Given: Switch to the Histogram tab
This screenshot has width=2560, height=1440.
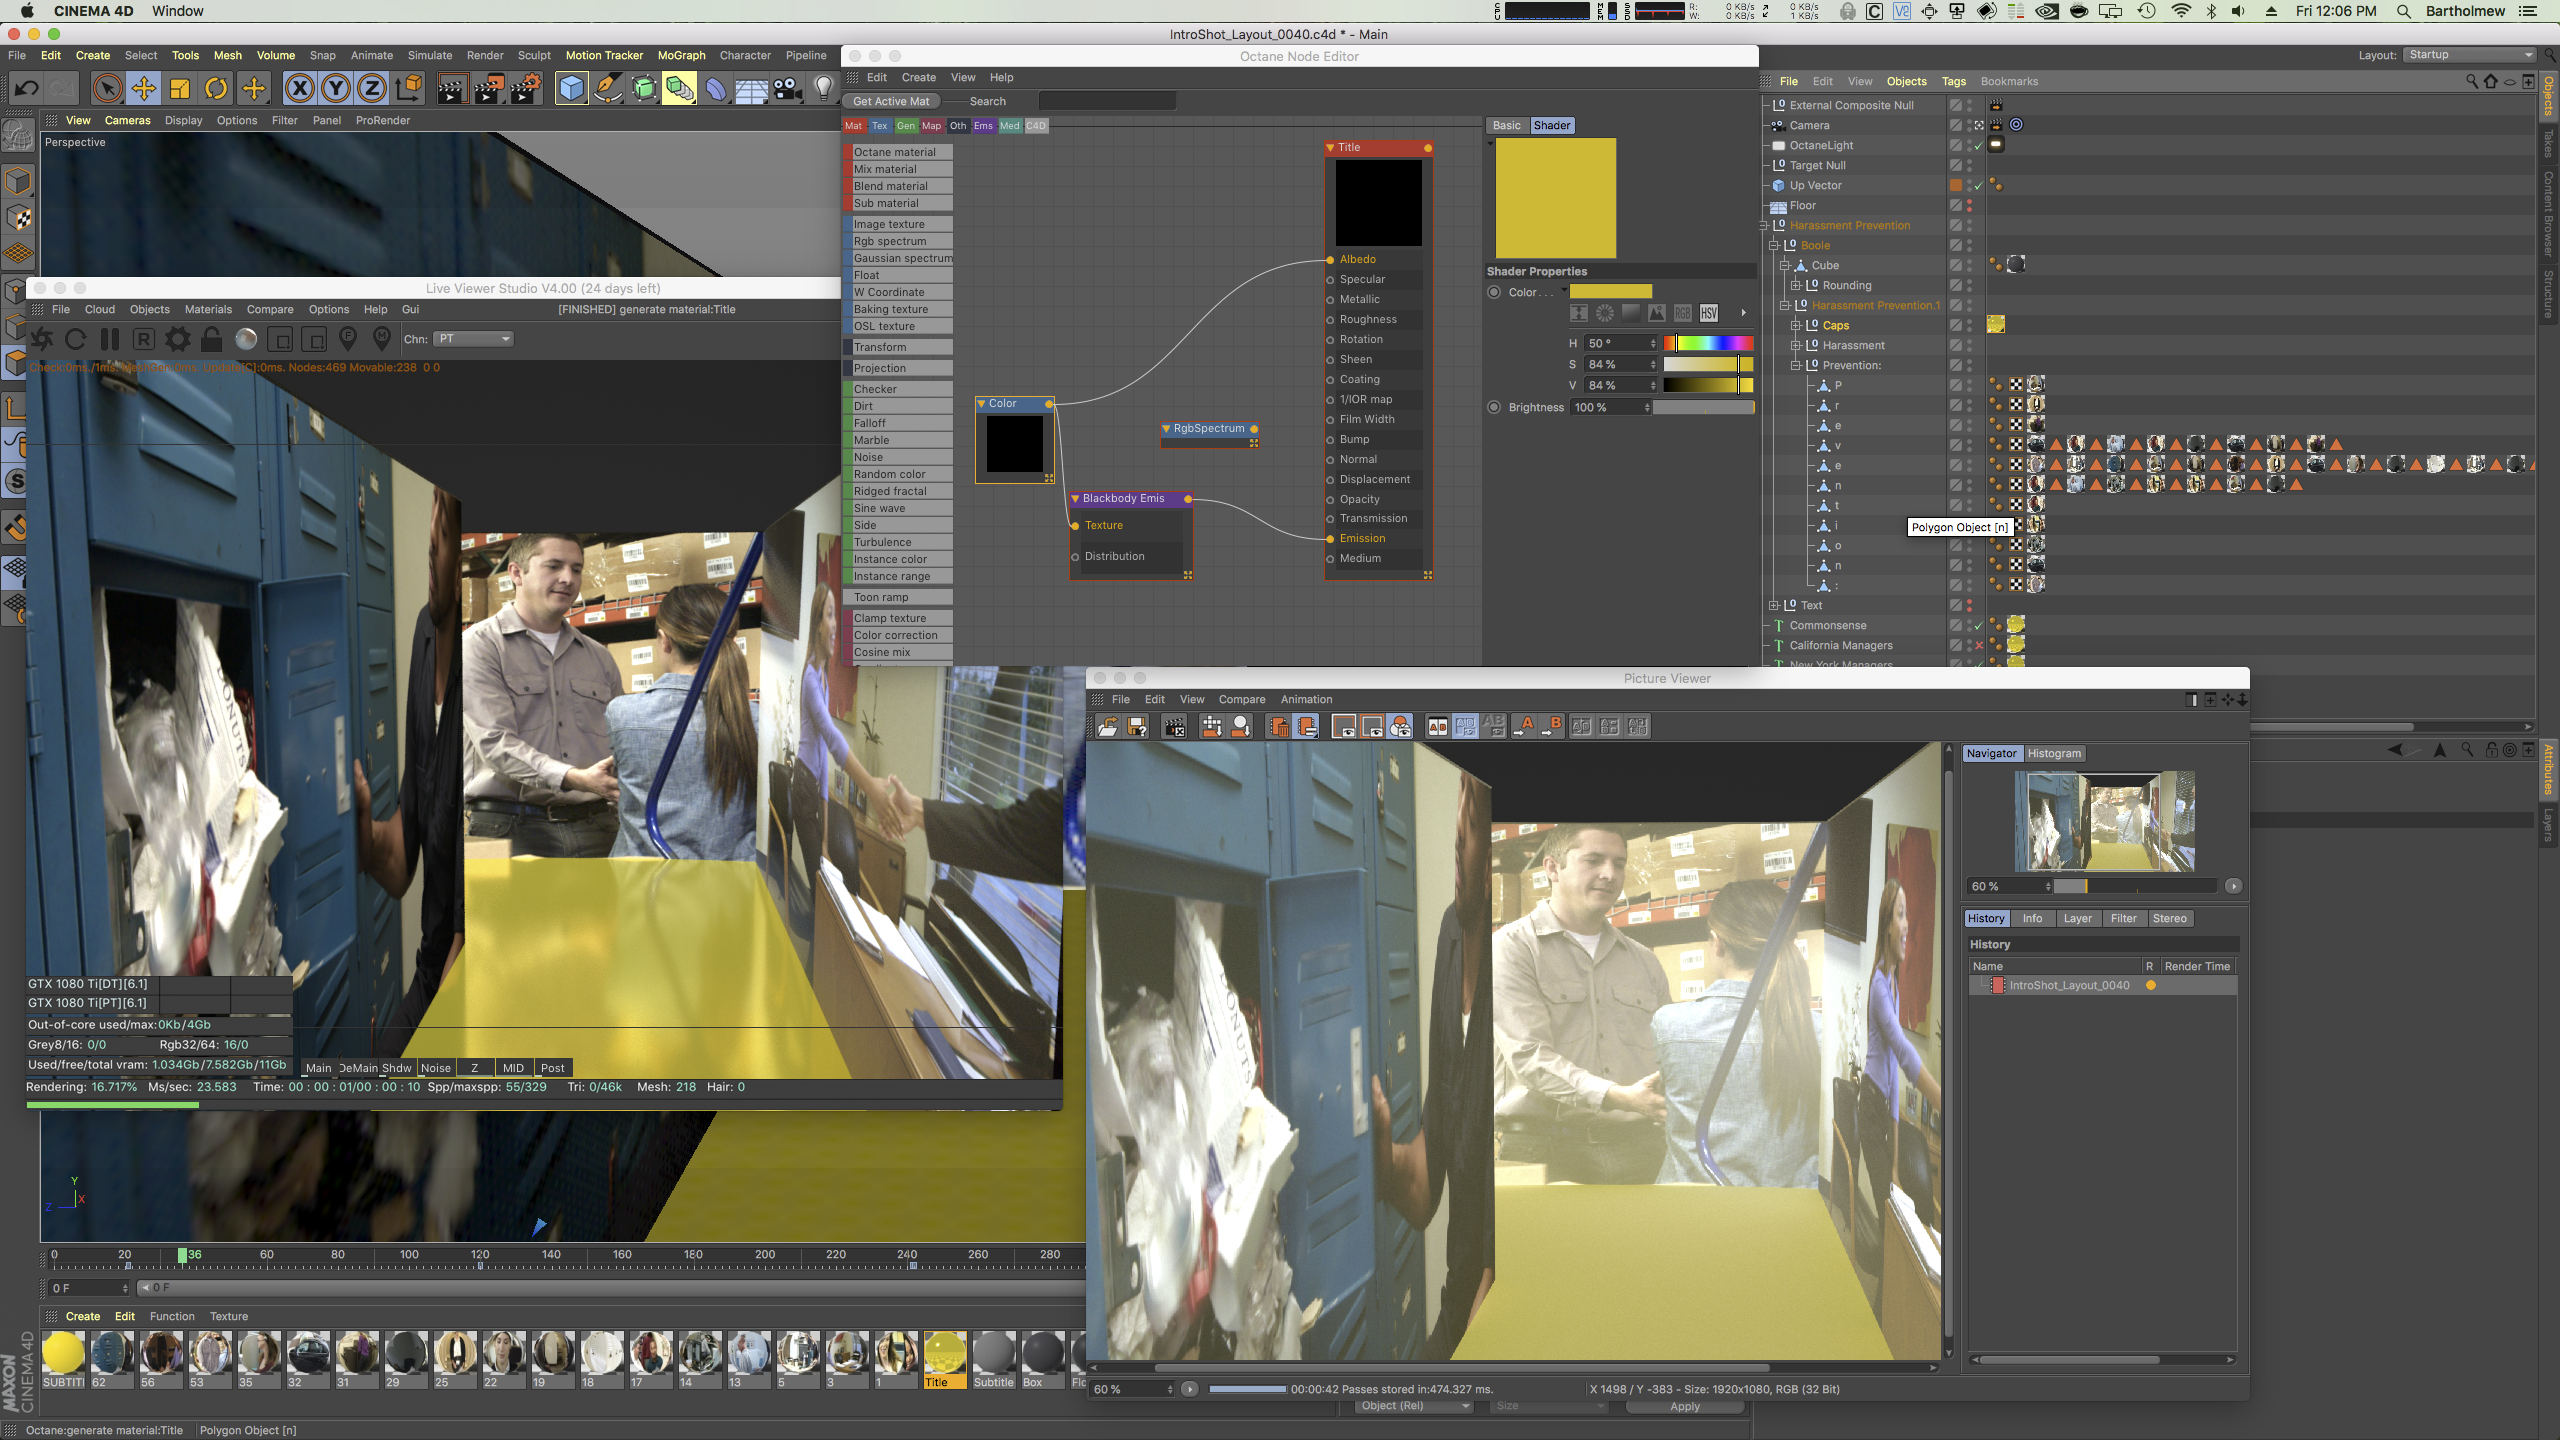Looking at the screenshot, I should point(2054,753).
